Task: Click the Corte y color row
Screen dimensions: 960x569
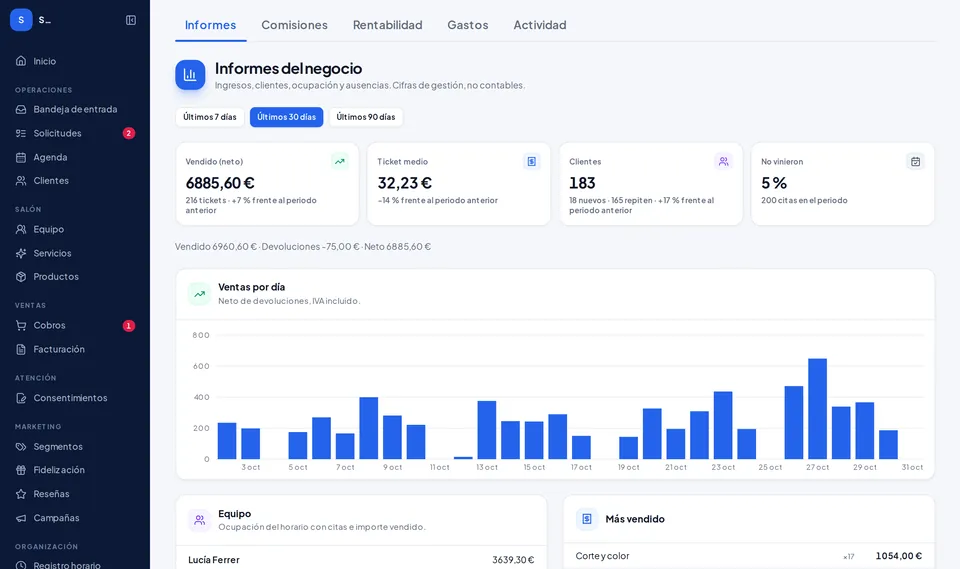Action: pos(749,556)
